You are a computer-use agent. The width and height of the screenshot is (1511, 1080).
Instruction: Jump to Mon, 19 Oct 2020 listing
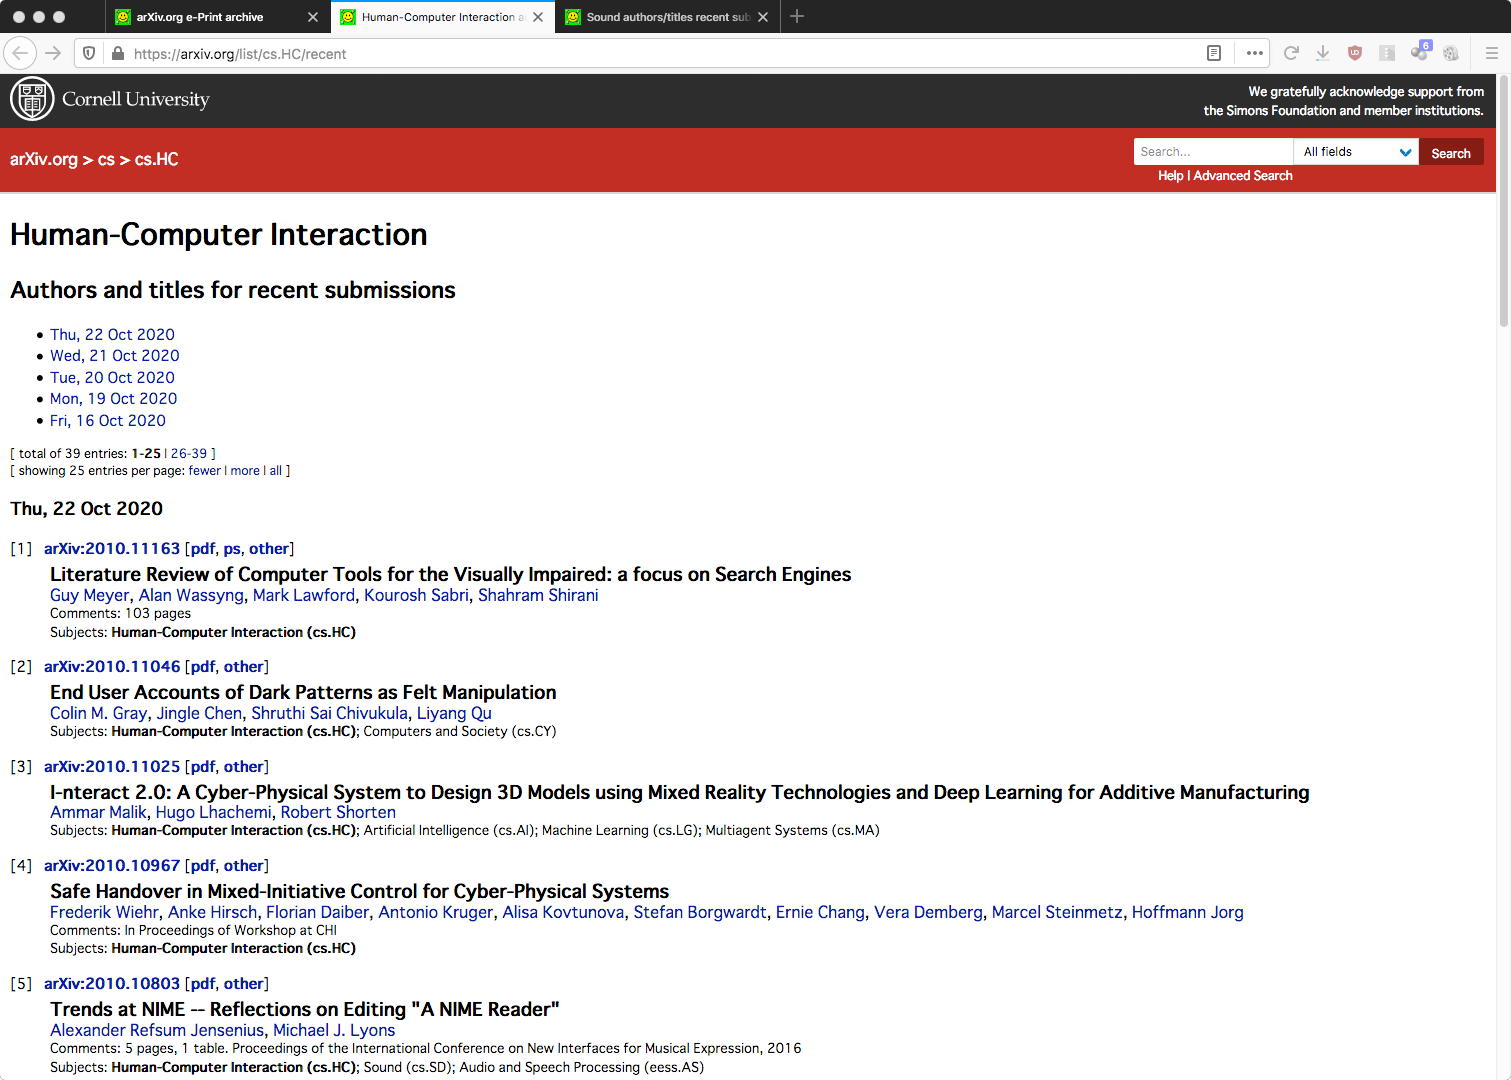click(113, 398)
